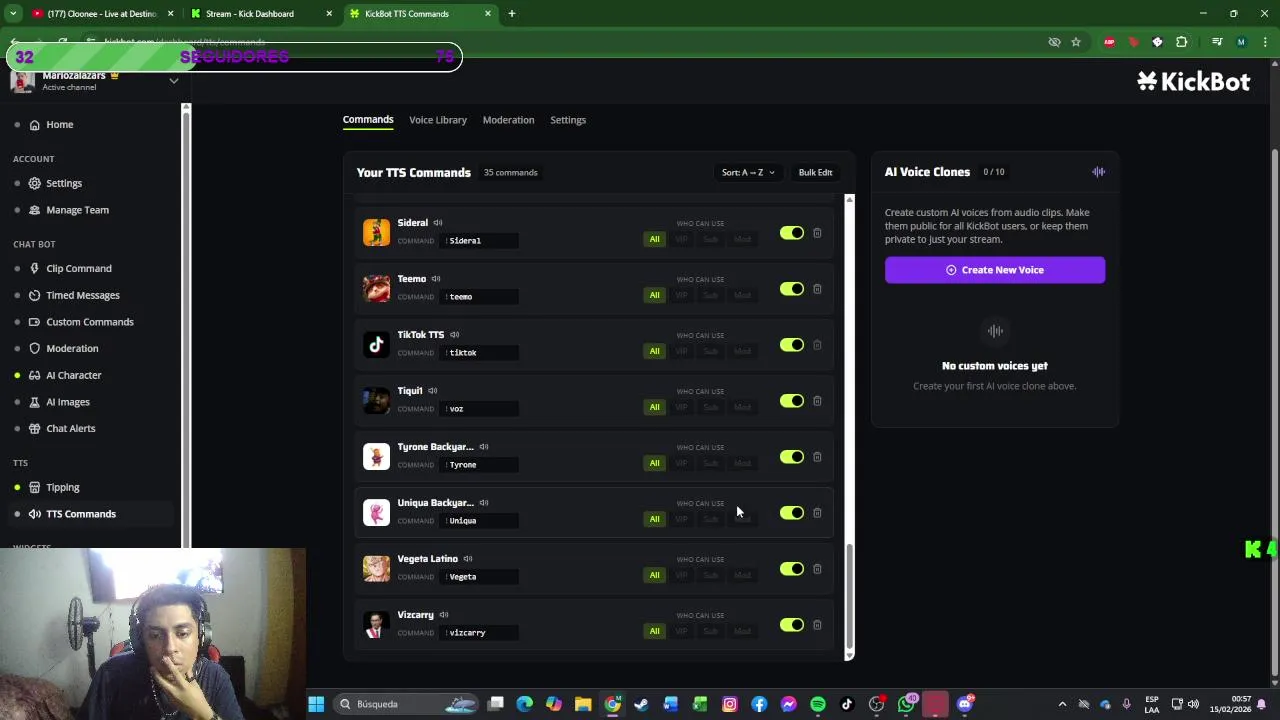Play the Sideral voice preview speaker icon
The height and width of the screenshot is (720, 1280).
tap(438, 223)
